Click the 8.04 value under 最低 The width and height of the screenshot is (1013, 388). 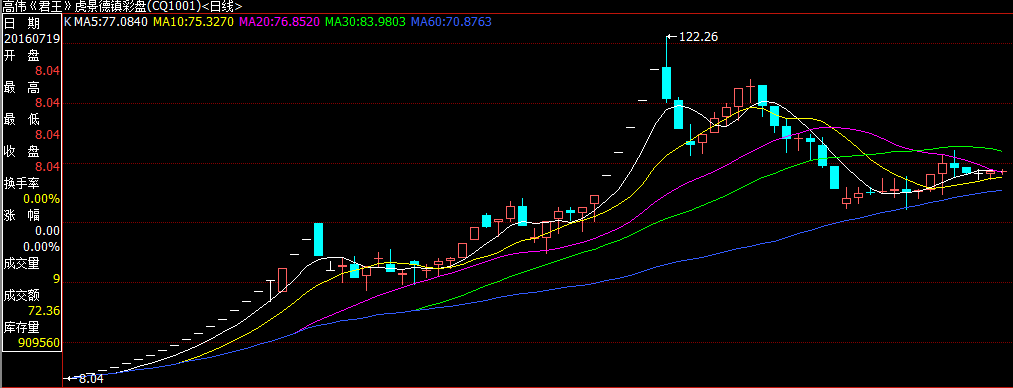tap(48, 135)
